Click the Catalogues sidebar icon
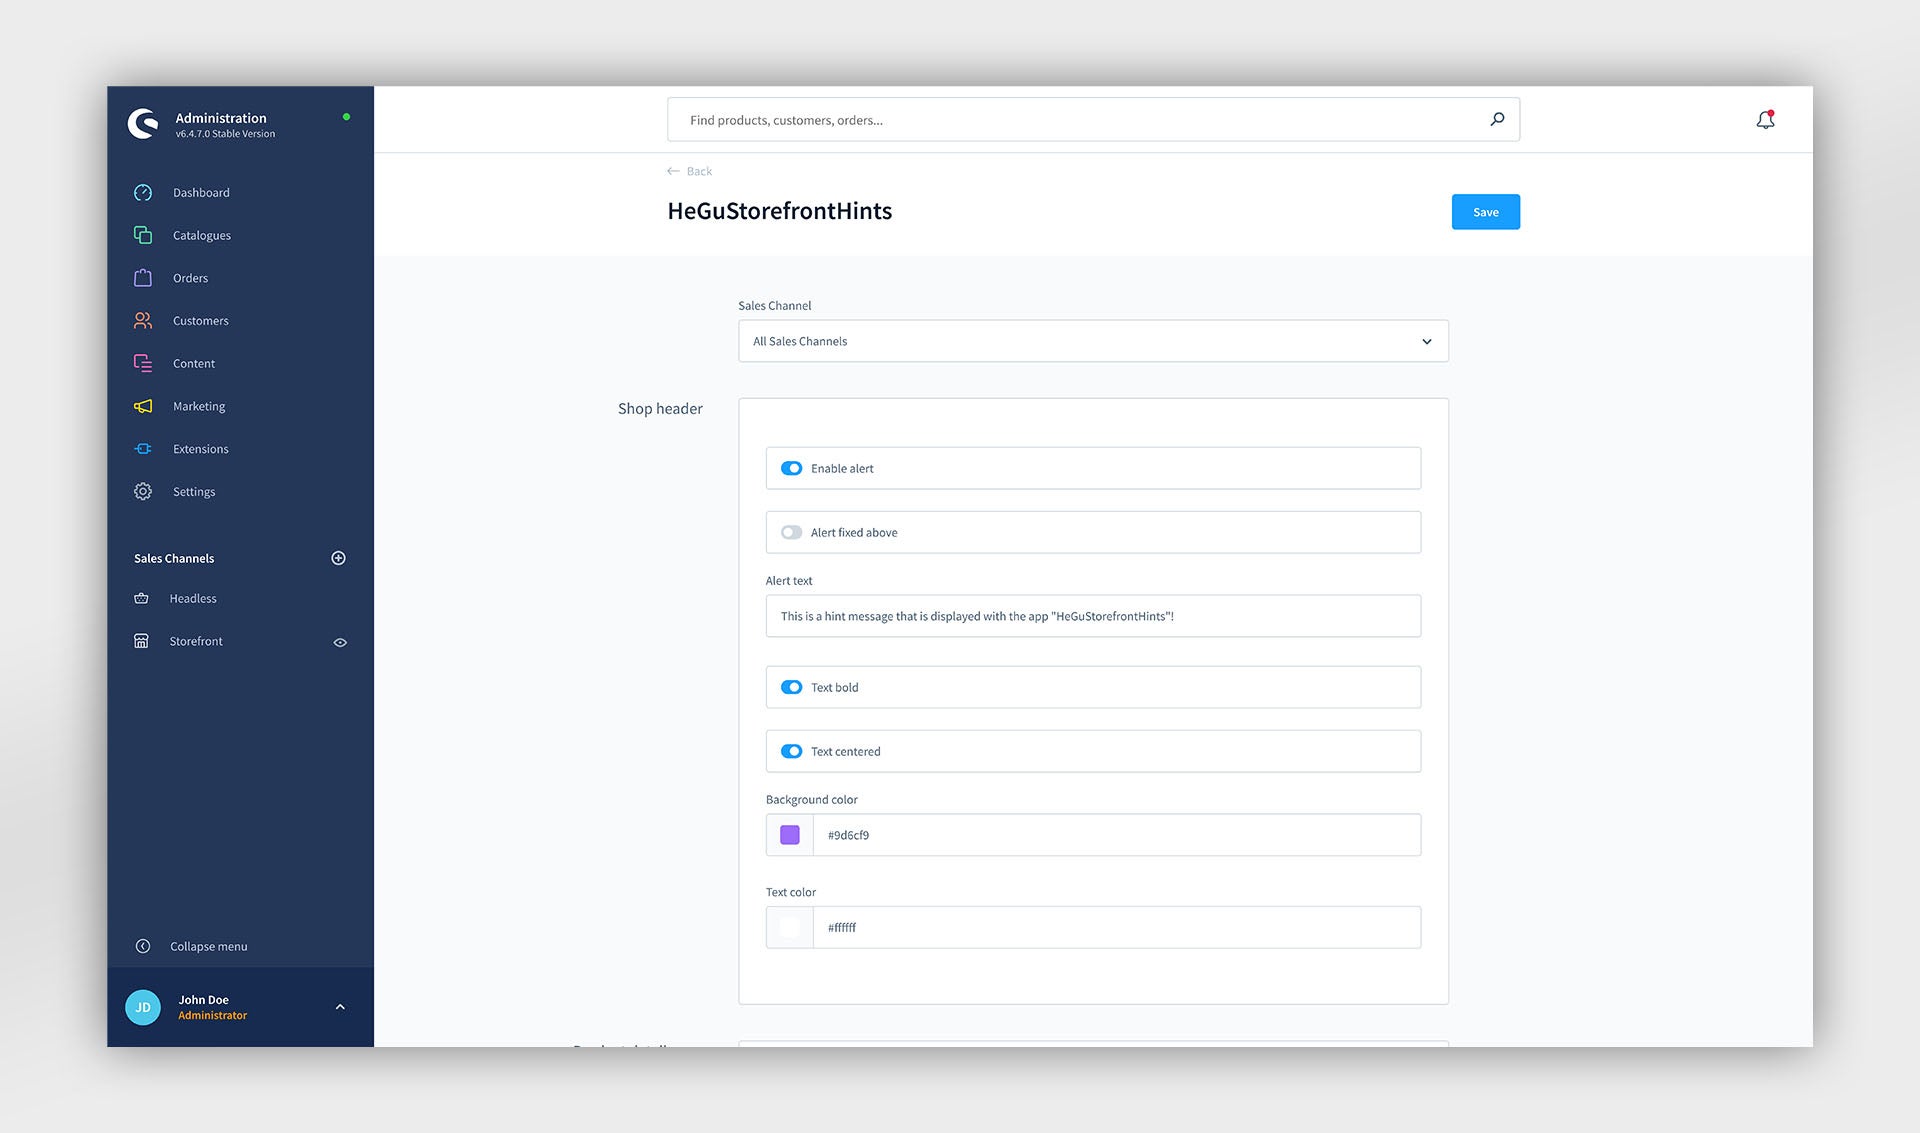Viewport: 1920px width, 1133px height. pyautogui.click(x=143, y=235)
